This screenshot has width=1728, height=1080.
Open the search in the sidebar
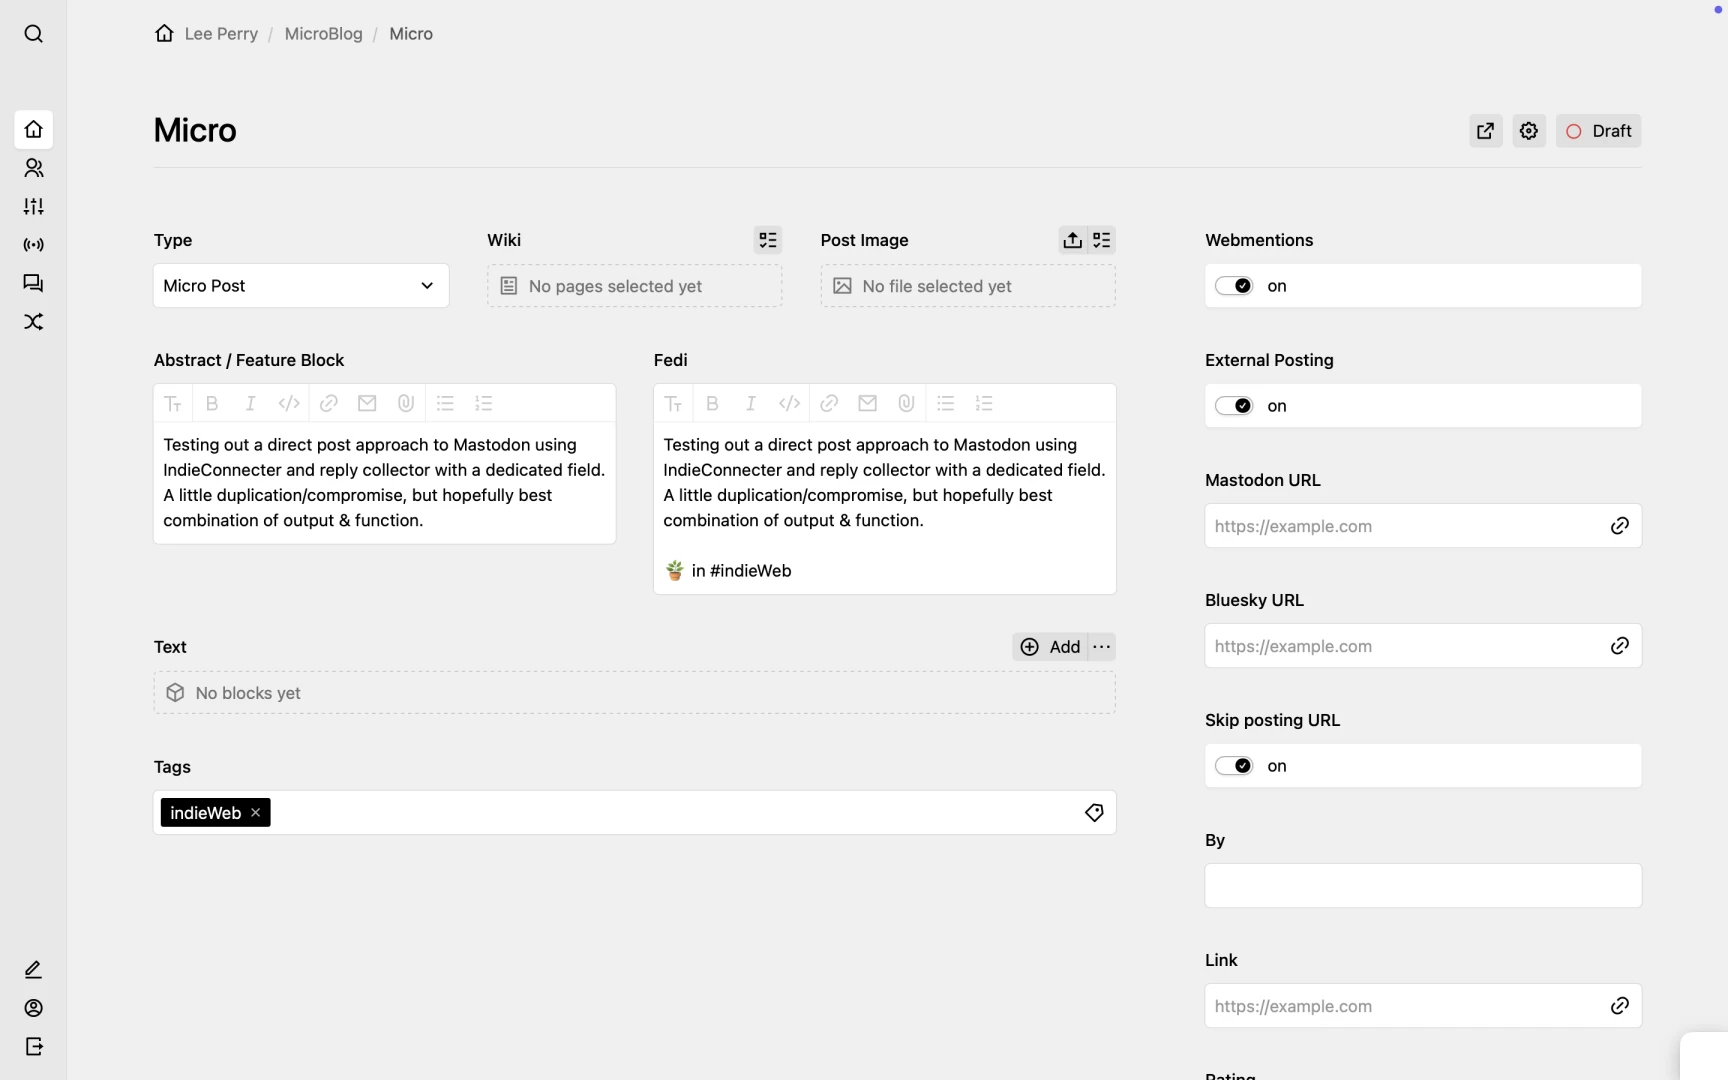[33, 33]
